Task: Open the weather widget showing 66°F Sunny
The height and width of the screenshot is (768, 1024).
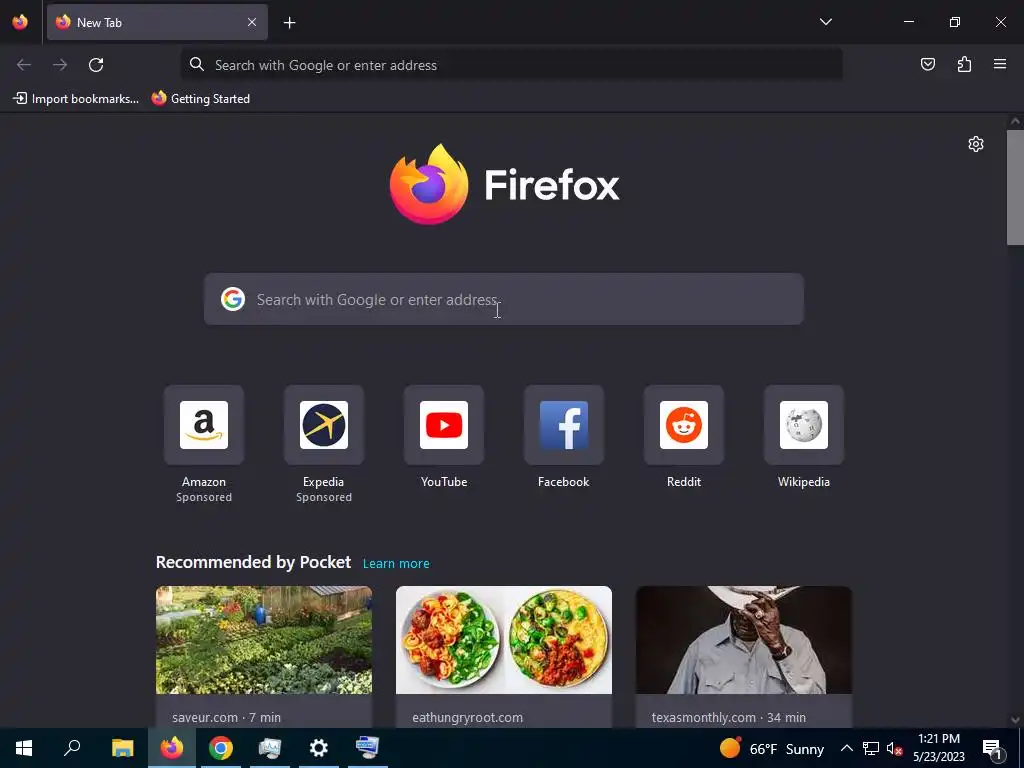Action: [x=772, y=748]
